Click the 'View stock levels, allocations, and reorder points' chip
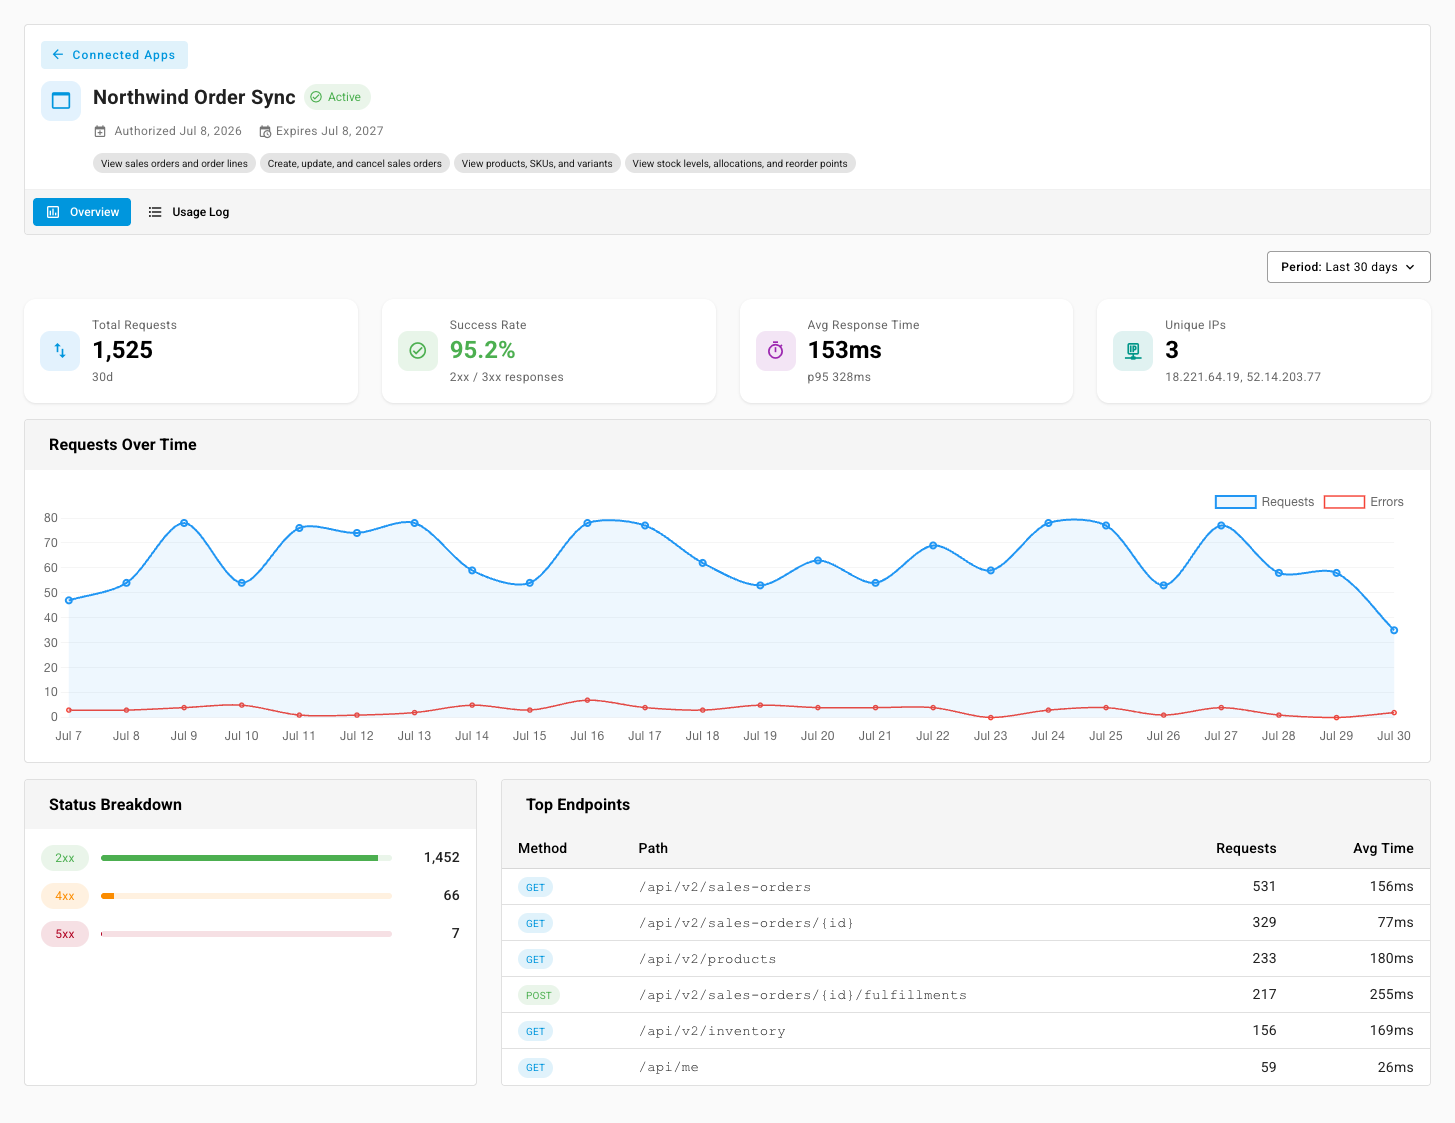 point(740,164)
